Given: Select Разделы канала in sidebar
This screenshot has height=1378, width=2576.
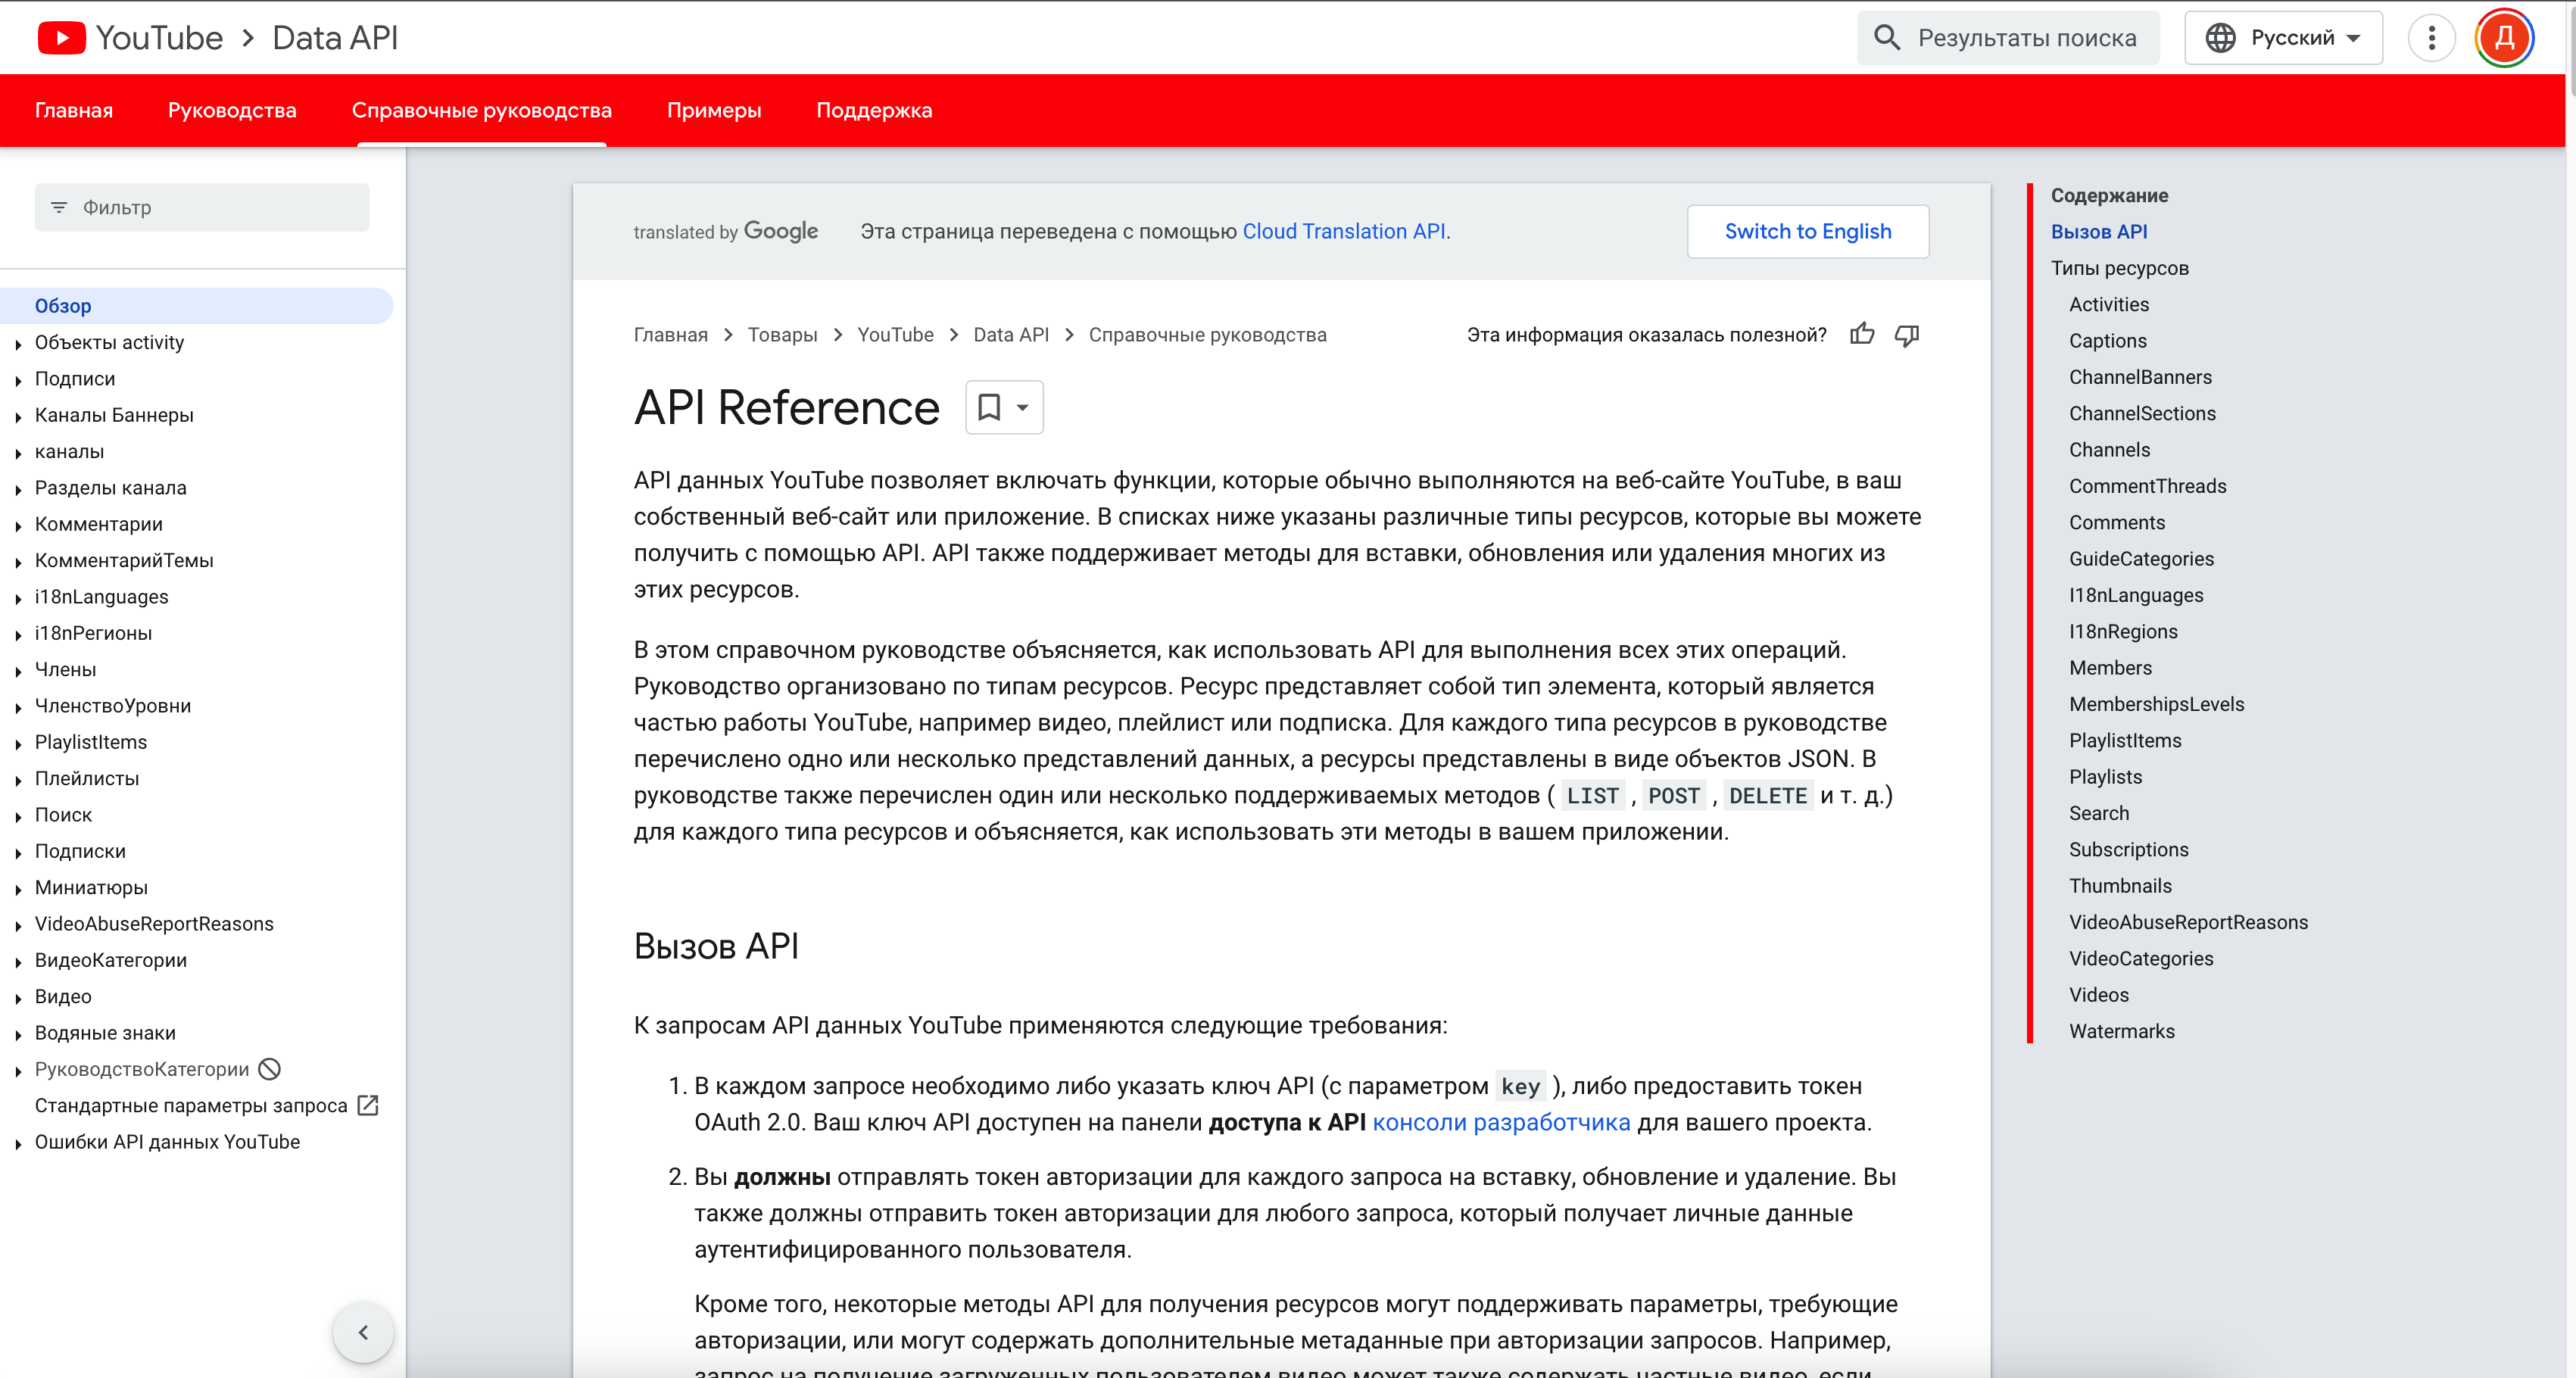Looking at the screenshot, I should pyautogui.click(x=111, y=487).
